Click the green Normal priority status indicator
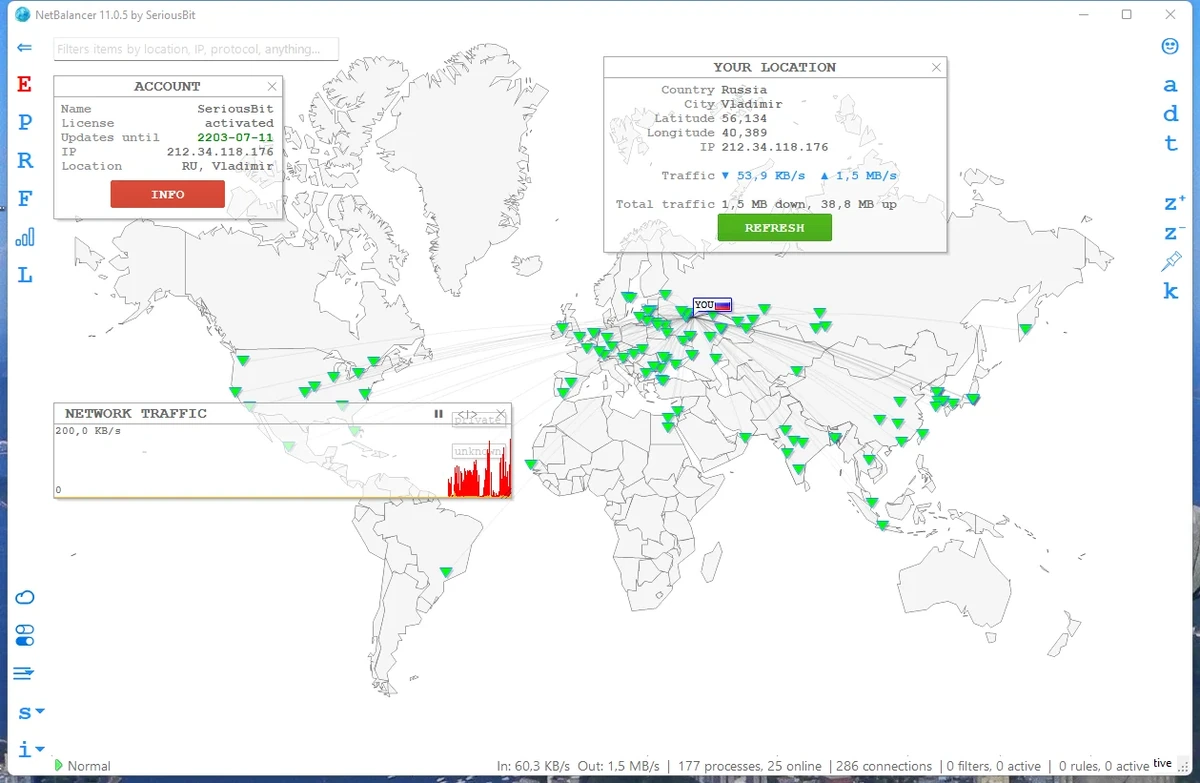 pyautogui.click(x=83, y=766)
